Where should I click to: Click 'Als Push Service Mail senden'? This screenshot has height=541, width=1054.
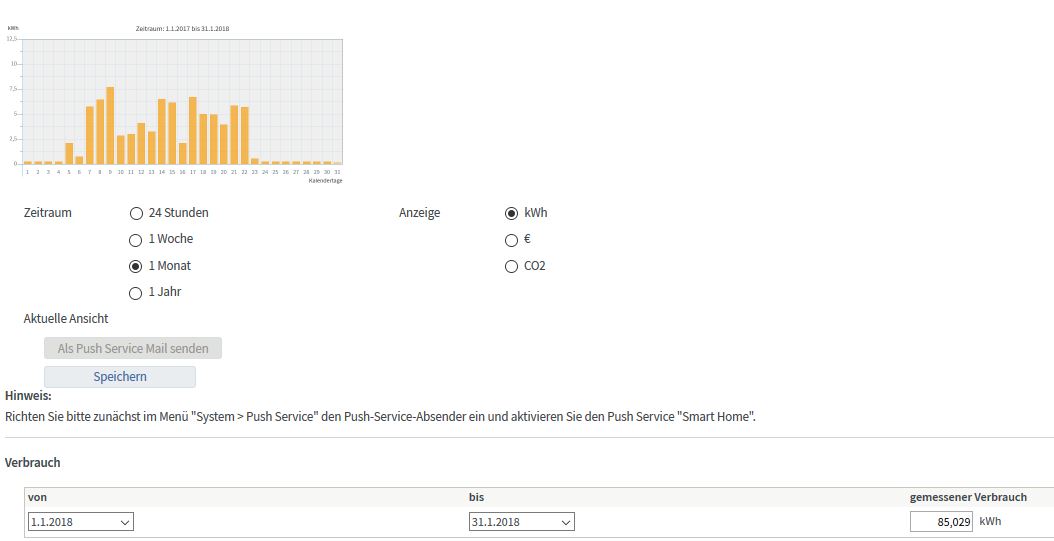click(133, 349)
